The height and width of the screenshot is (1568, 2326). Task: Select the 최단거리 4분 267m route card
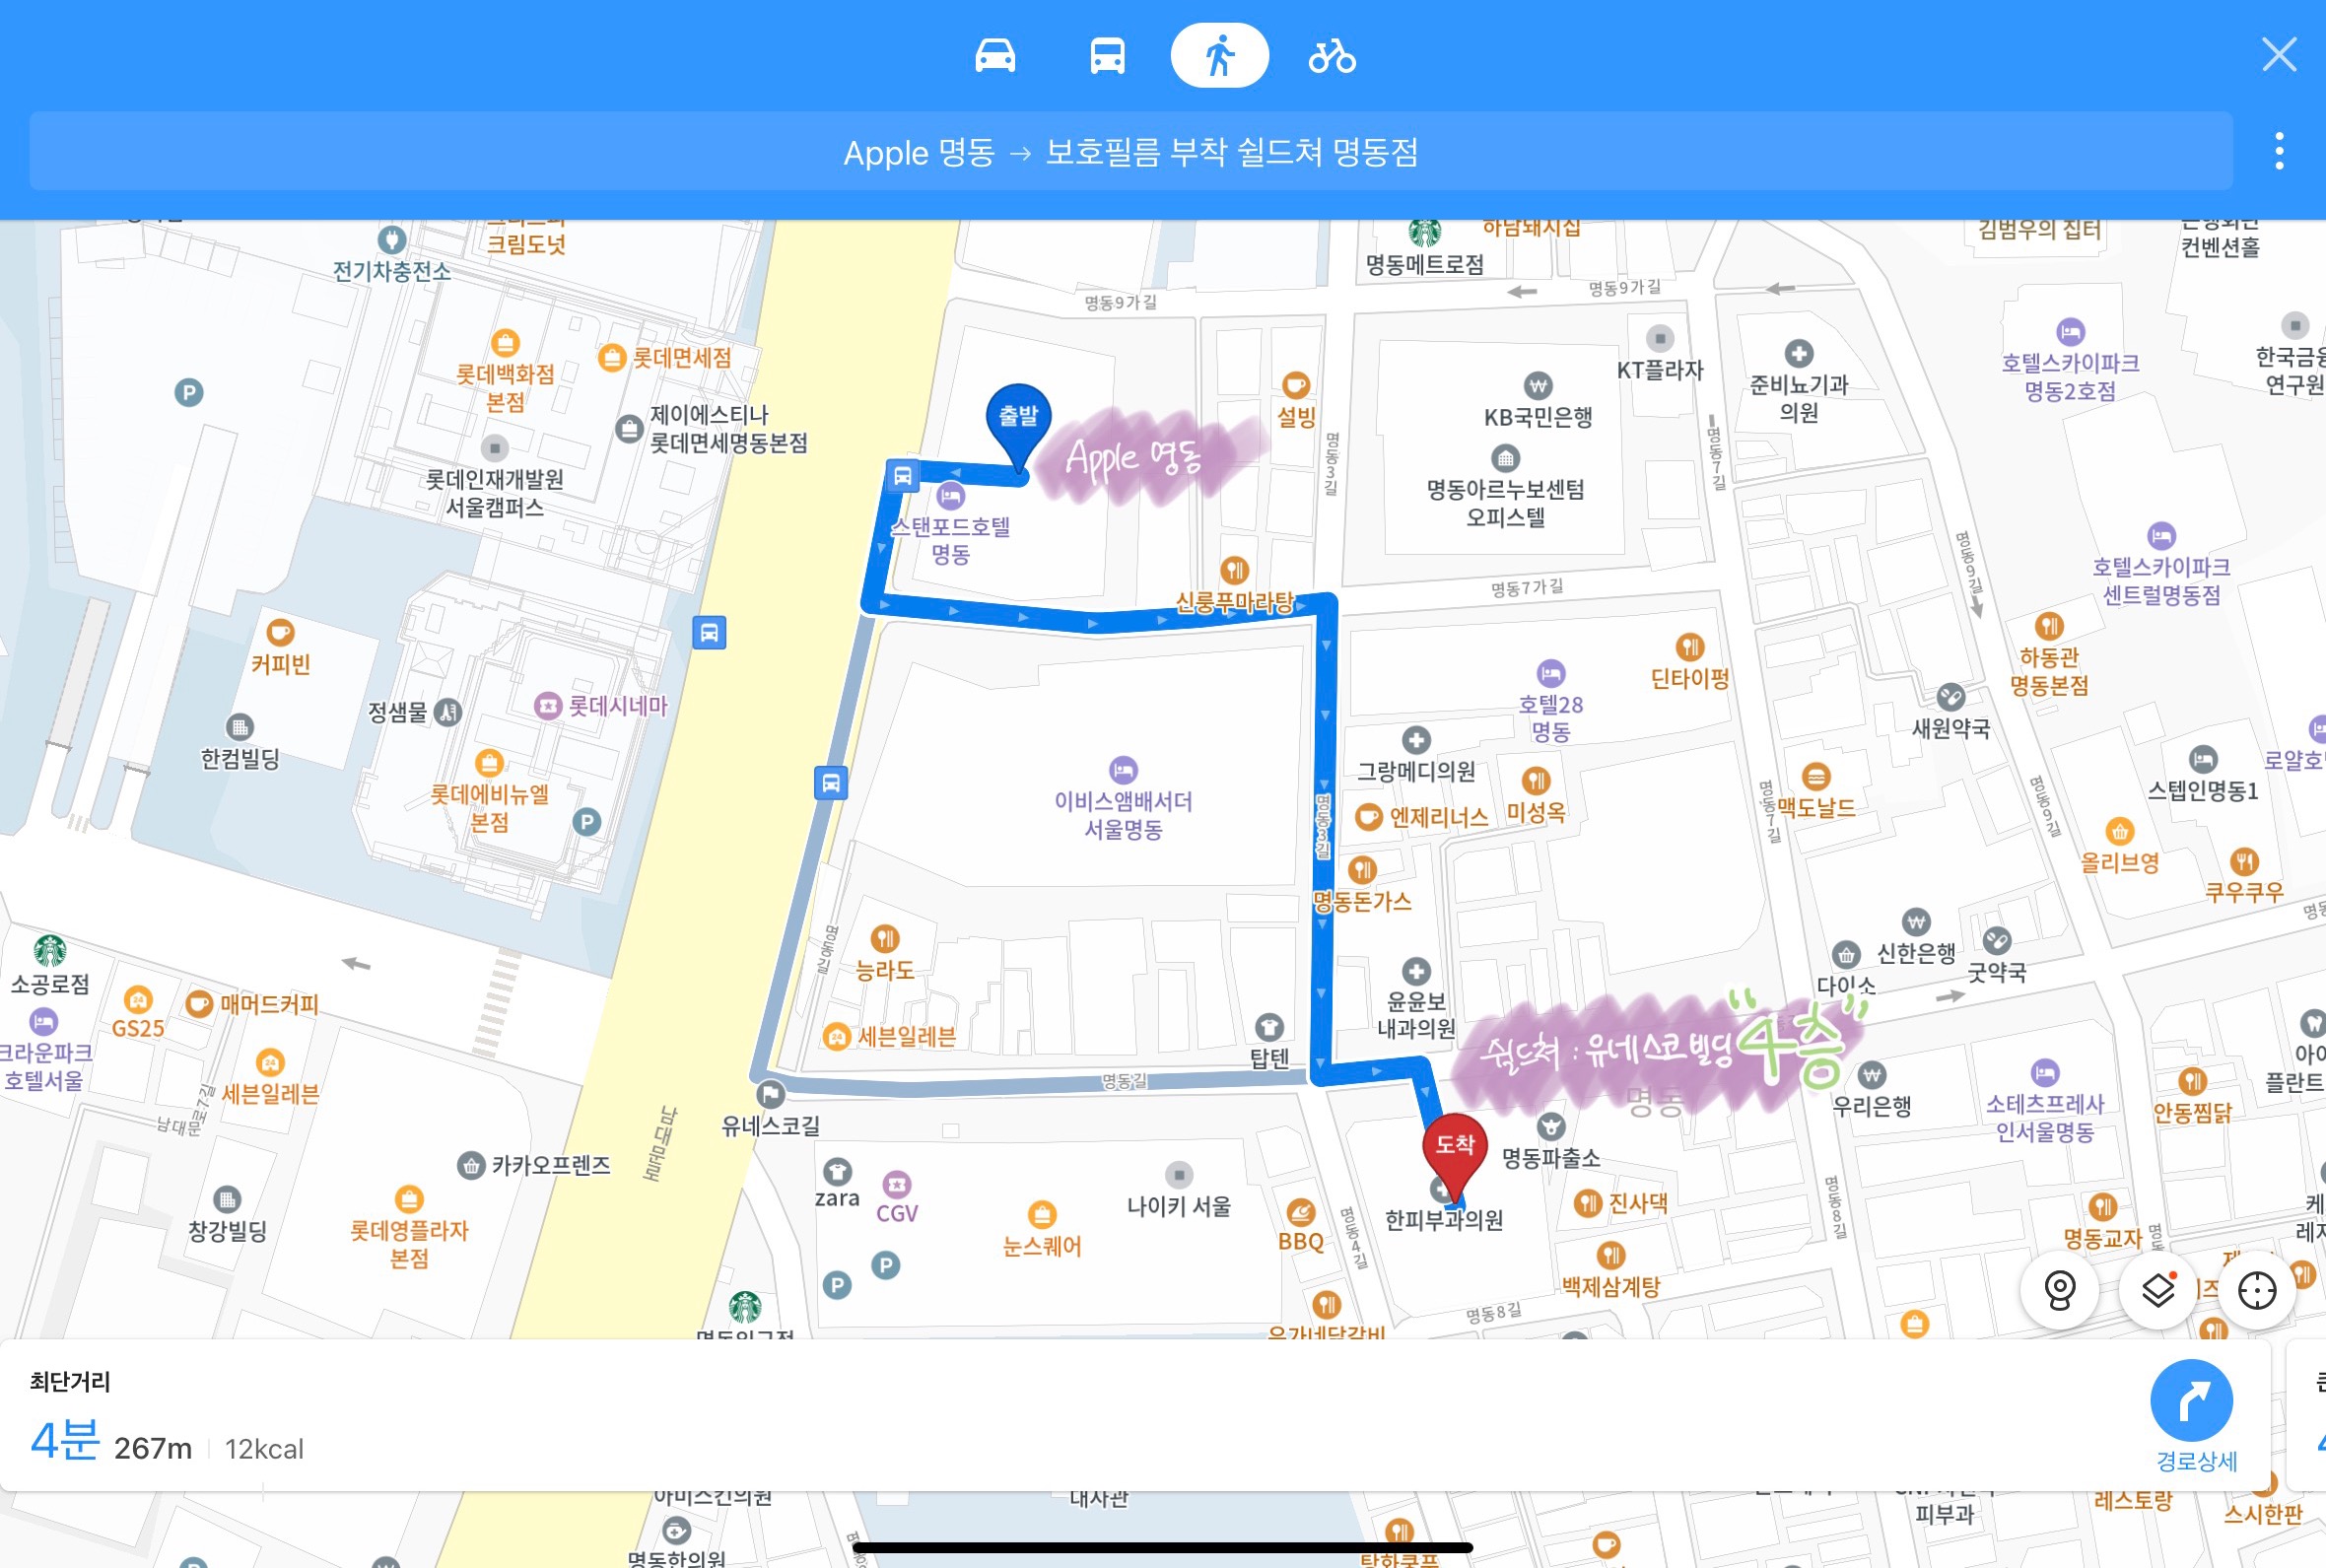tap(1135, 1416)
